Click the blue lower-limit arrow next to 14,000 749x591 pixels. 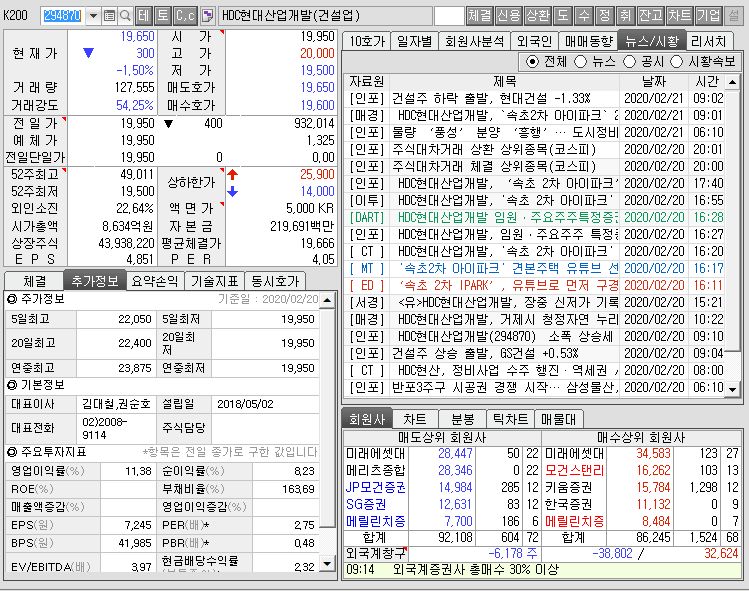pyautogui.click(x=233, y=192)
